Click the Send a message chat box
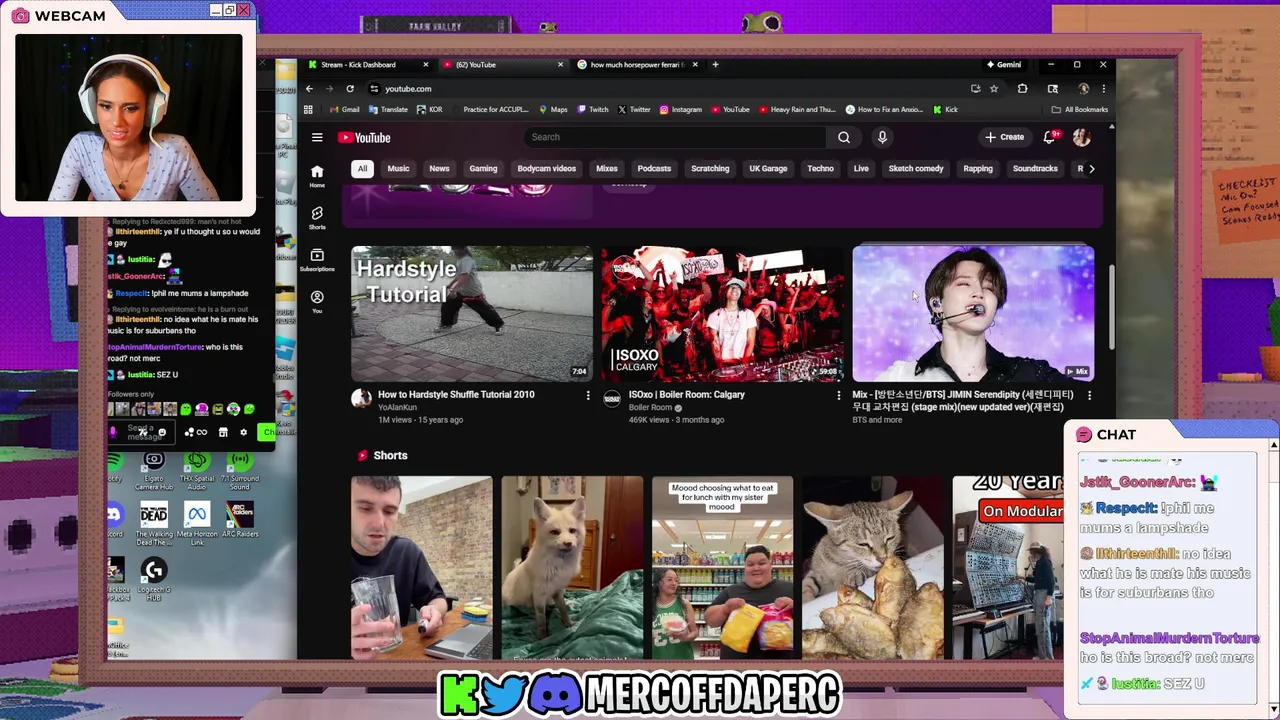 140,432
